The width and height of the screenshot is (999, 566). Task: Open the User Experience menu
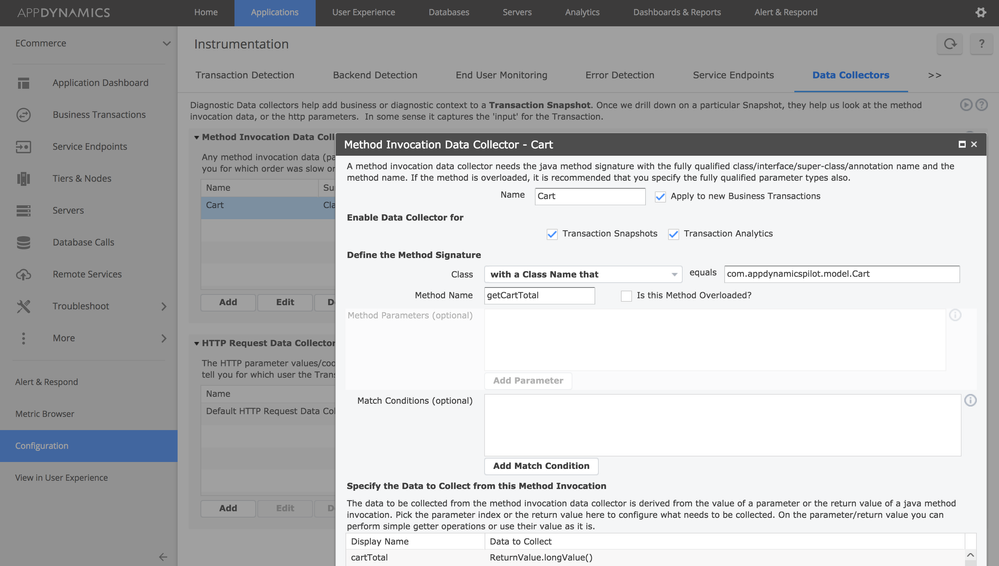click(x=363, y=12)
